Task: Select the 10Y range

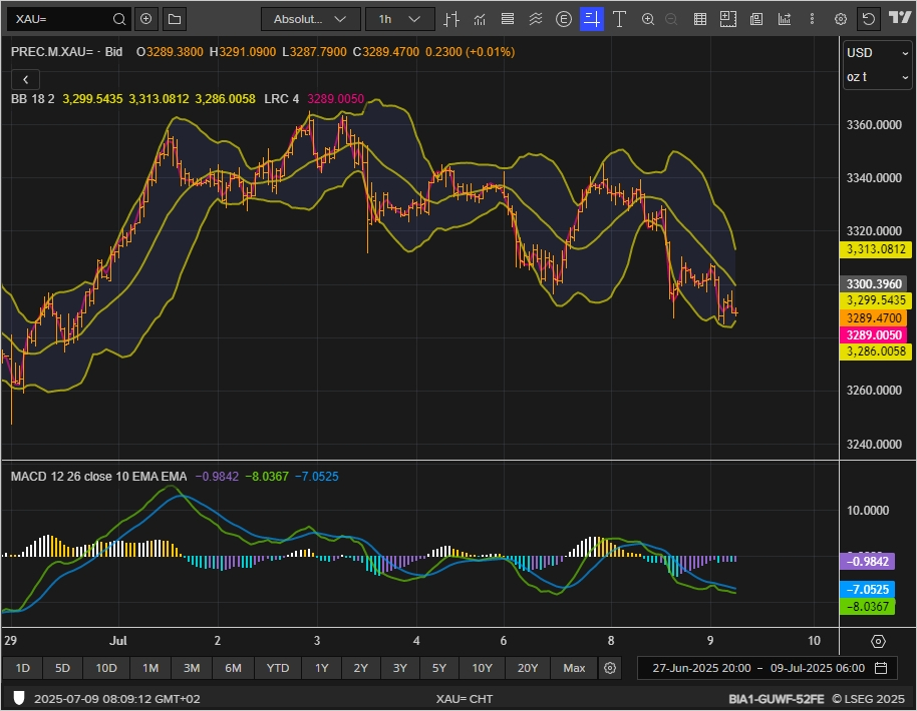Action: click(482, 668)
